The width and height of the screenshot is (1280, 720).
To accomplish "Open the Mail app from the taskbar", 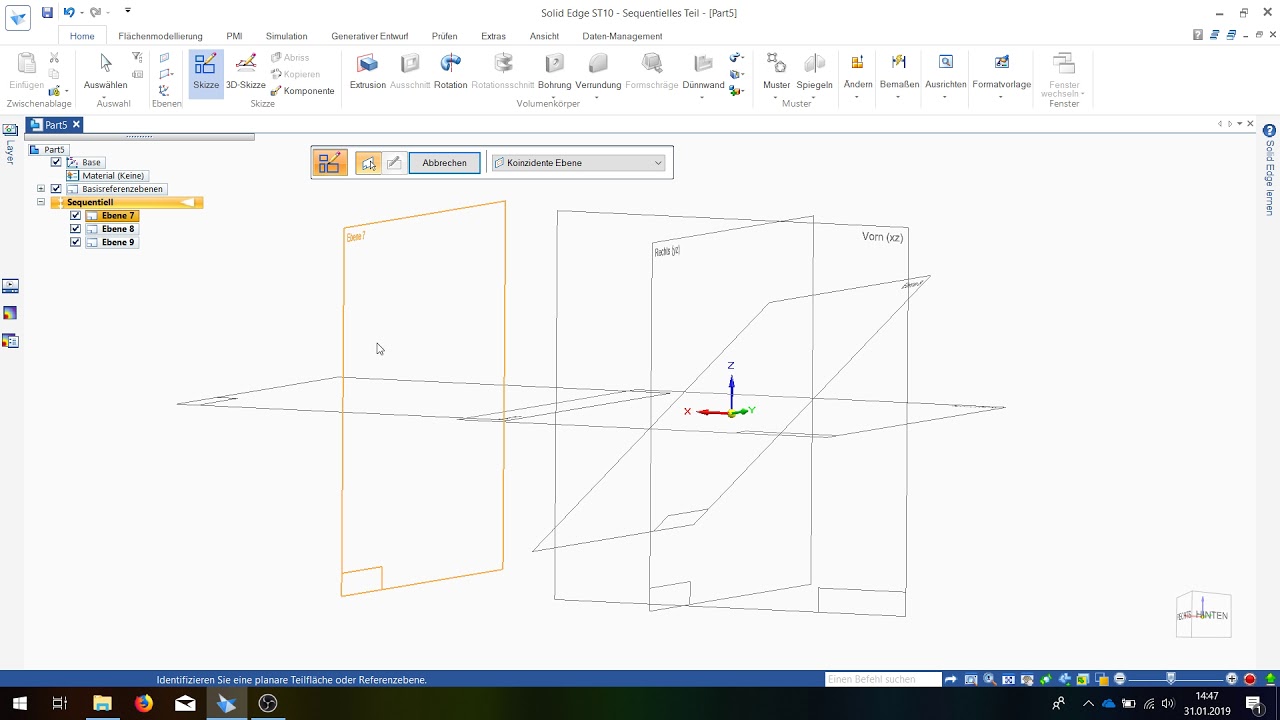I will click(185, 703).
